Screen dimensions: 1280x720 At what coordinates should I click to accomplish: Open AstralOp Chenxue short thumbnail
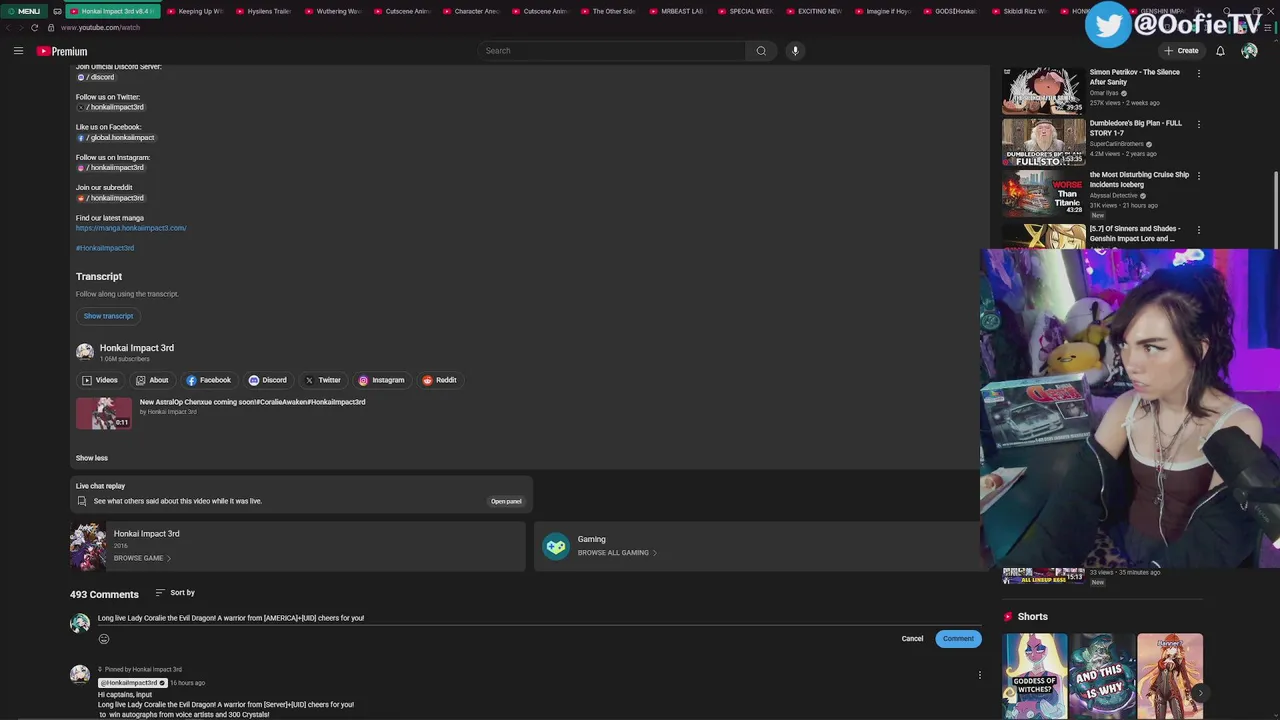104,413
